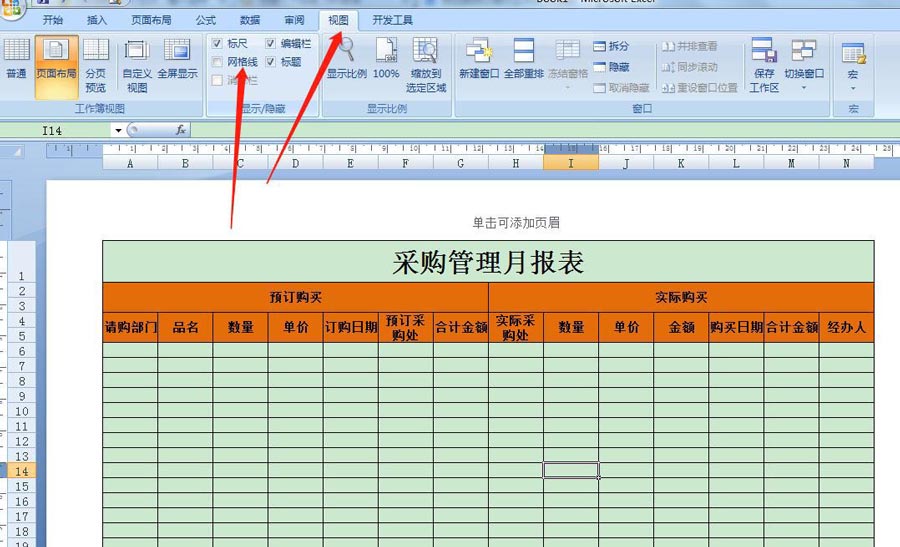The image size is (900, 547).
Task: Switch to the 公式 formulas tab
Action: click(205, 20)
